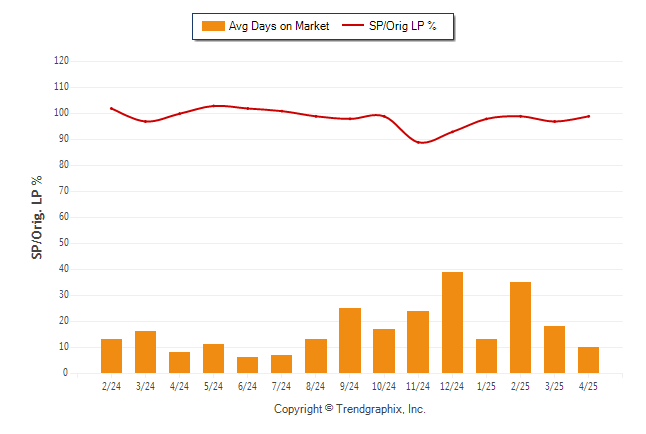Click the 1/25 x-axis label
This screenshot has width=646, height=434.
pyautogui.click(x=486, y=386)
